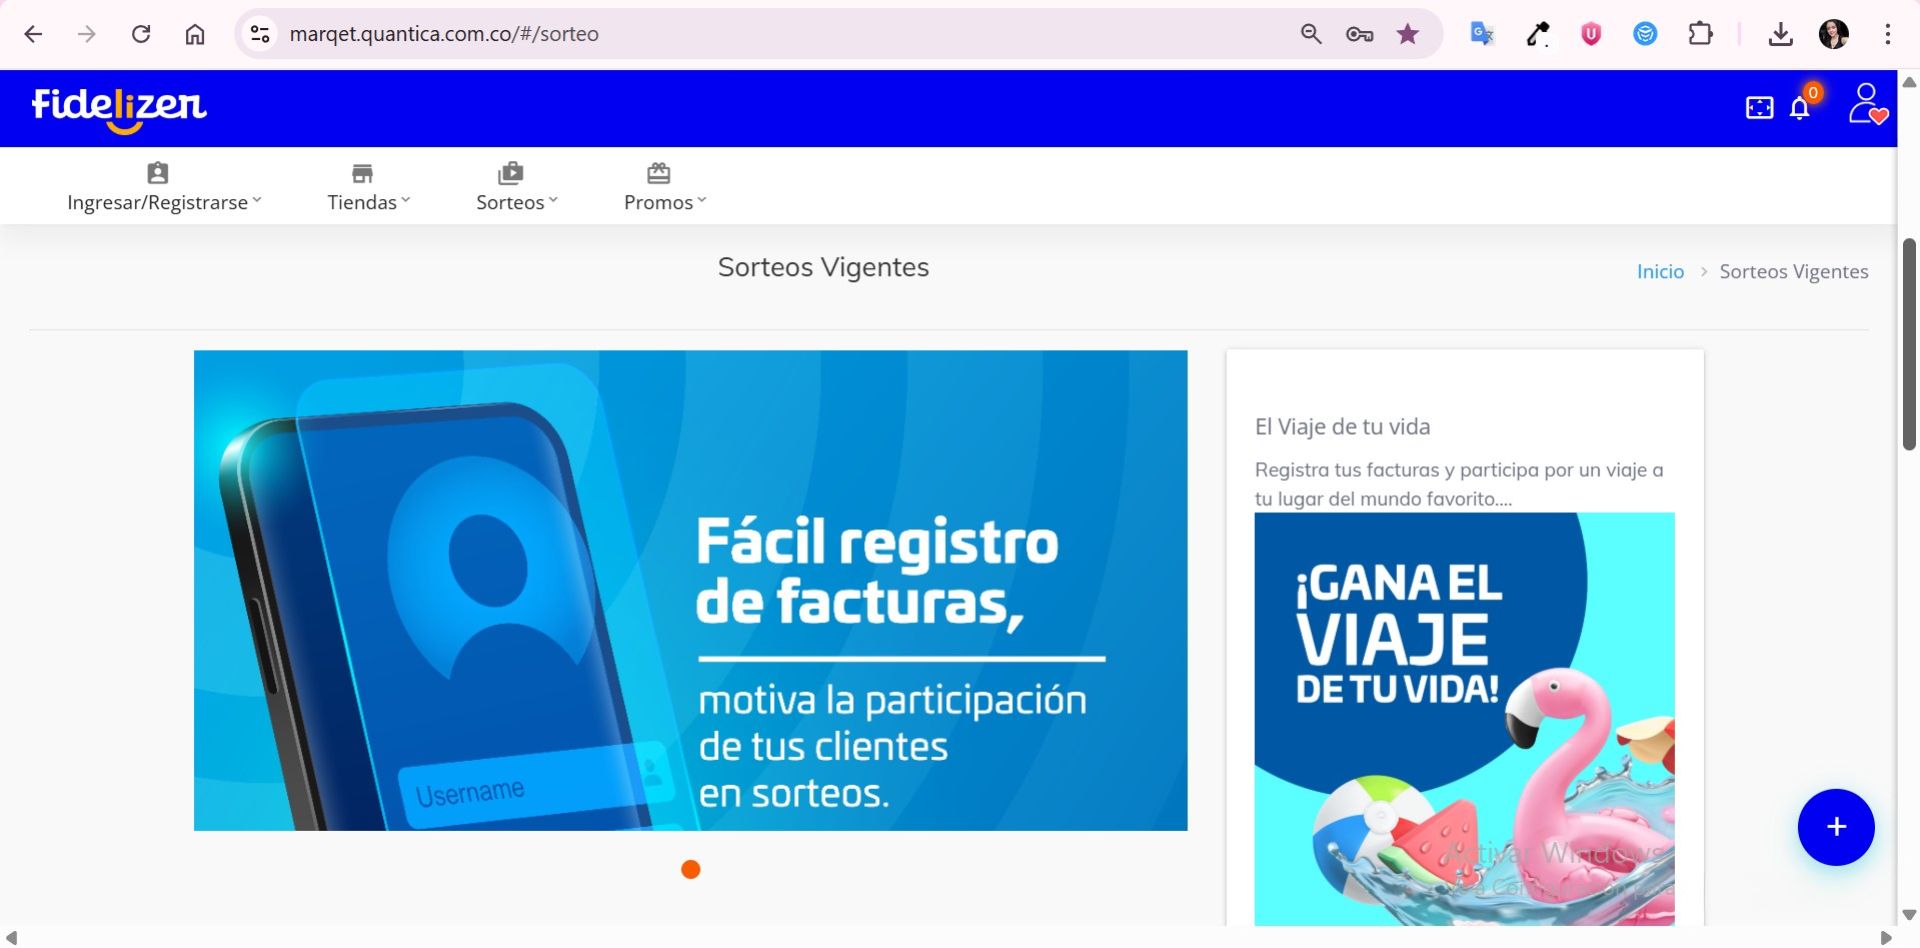The height and width of the screenshot is (948, 1920).
Task: Reload the page
Action: (141, 34)
